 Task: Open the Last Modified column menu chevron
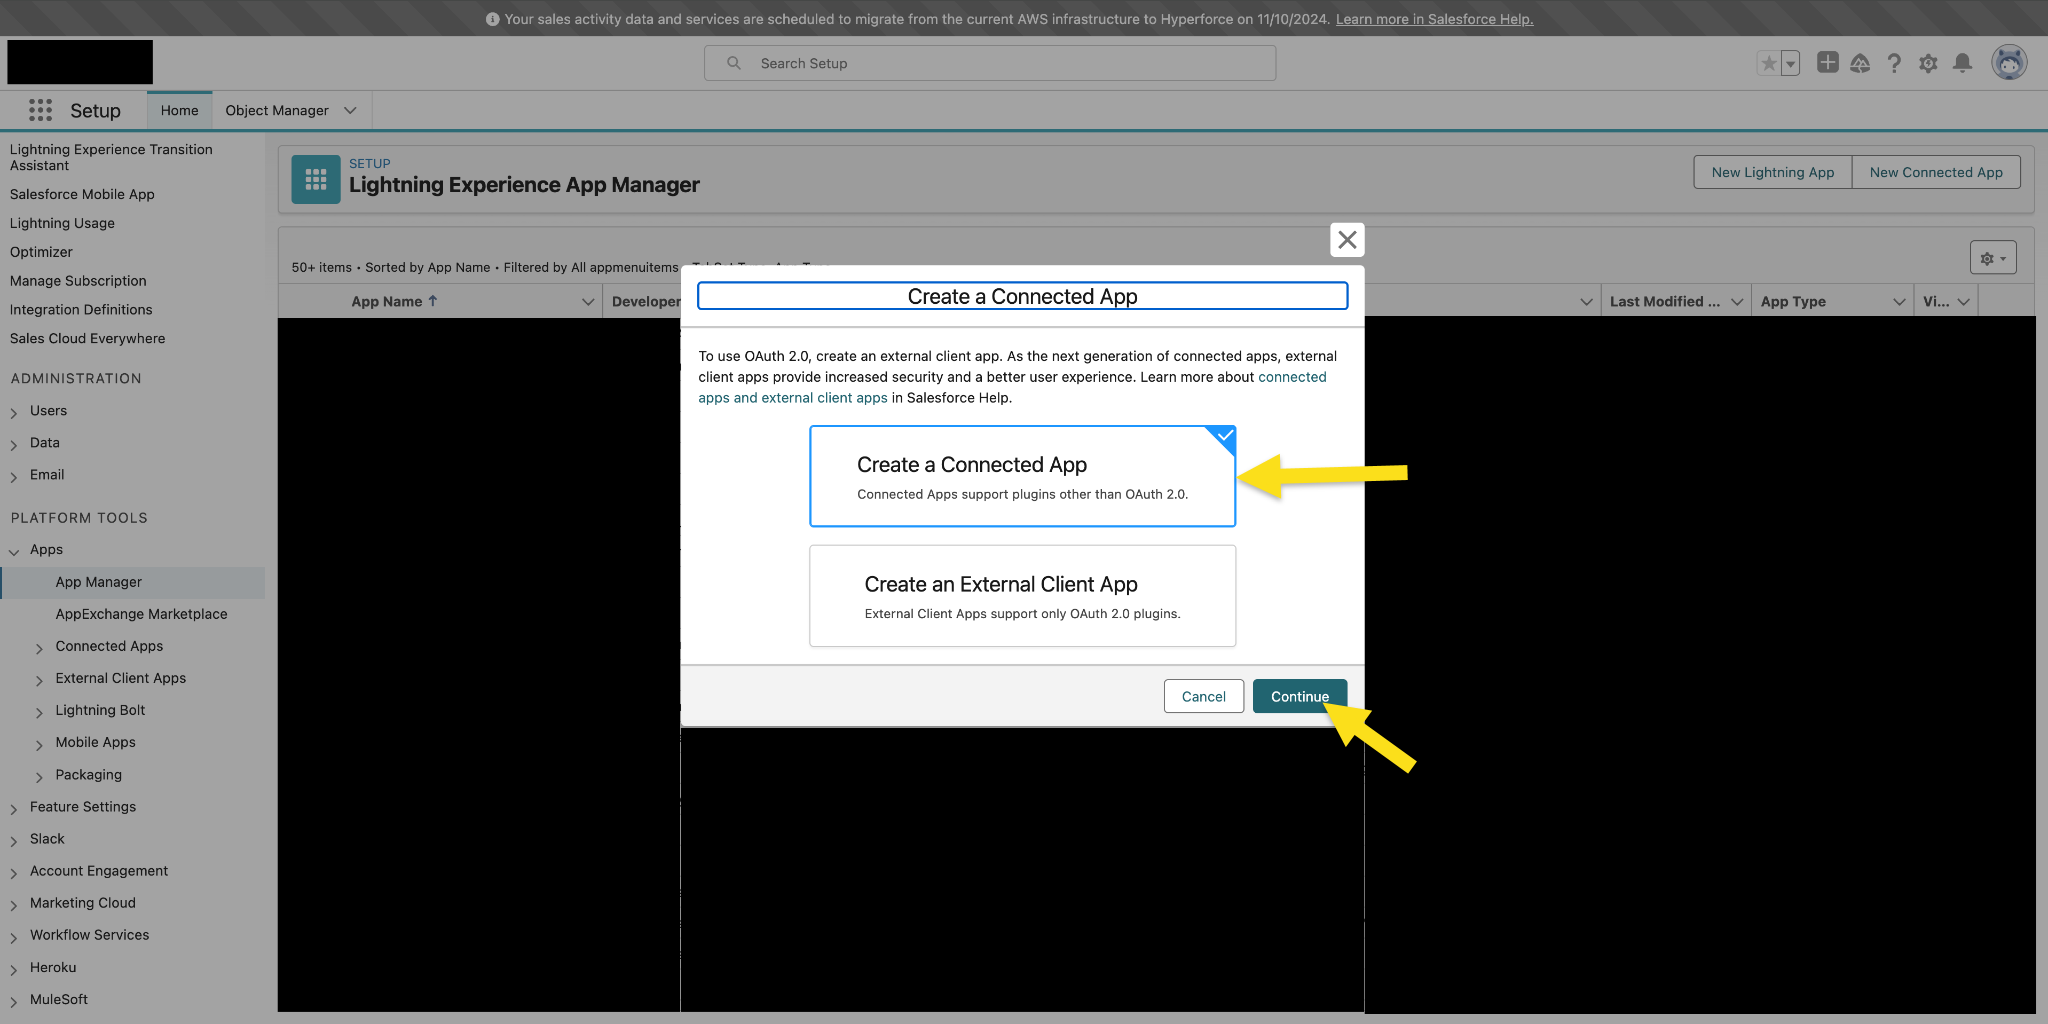tap(1737, 301)
